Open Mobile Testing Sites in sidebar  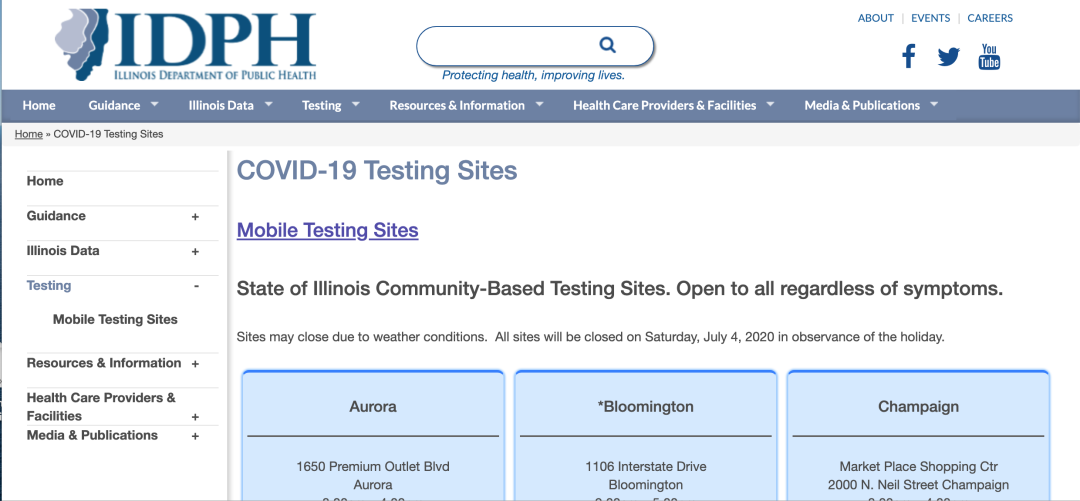[115, 320]
